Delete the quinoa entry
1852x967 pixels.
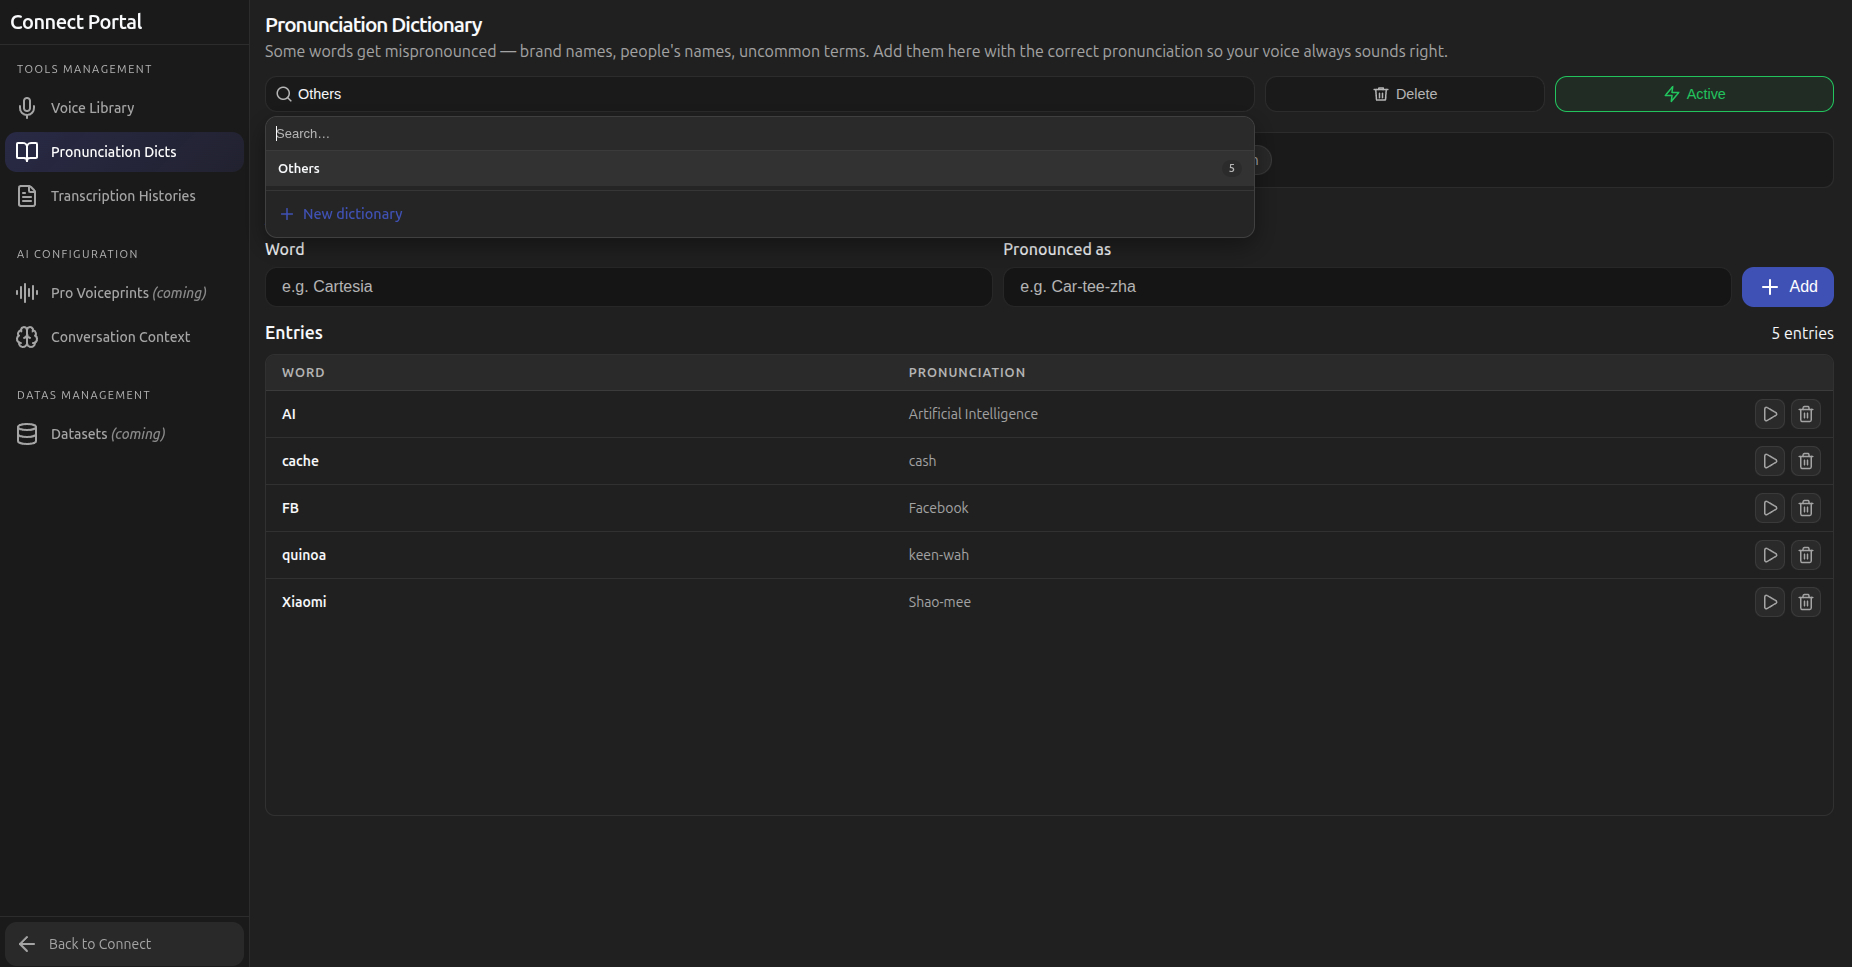pyautogui.click(x=1805, y=555)
